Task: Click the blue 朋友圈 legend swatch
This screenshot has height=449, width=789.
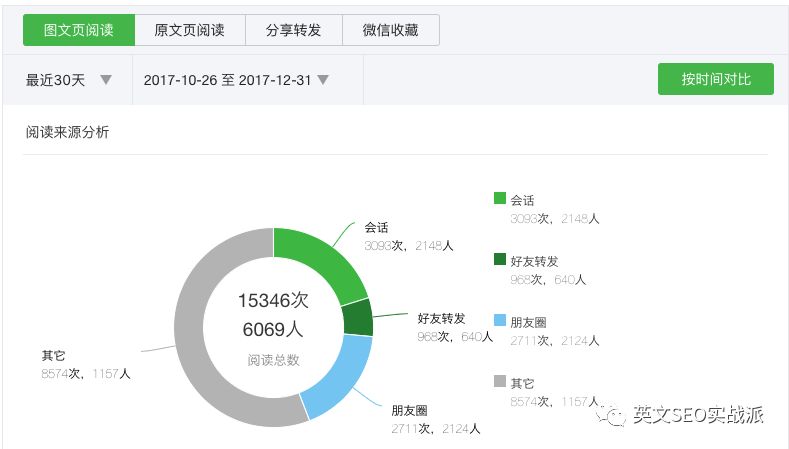Action: [500, 320]
